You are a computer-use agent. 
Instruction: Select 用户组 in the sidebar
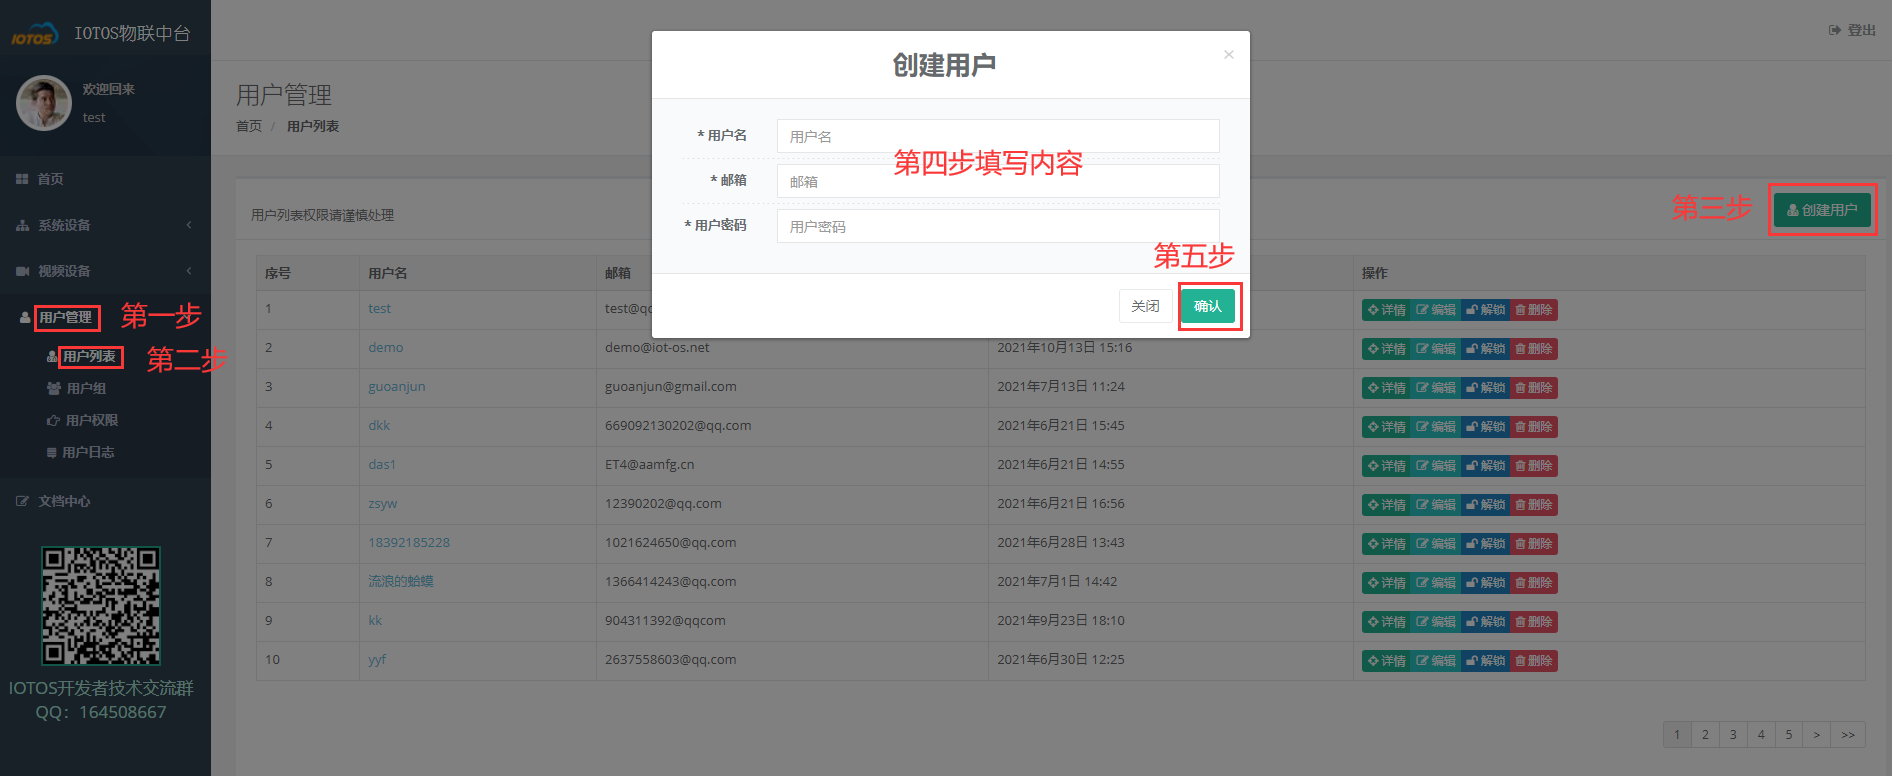pos(86,389)
